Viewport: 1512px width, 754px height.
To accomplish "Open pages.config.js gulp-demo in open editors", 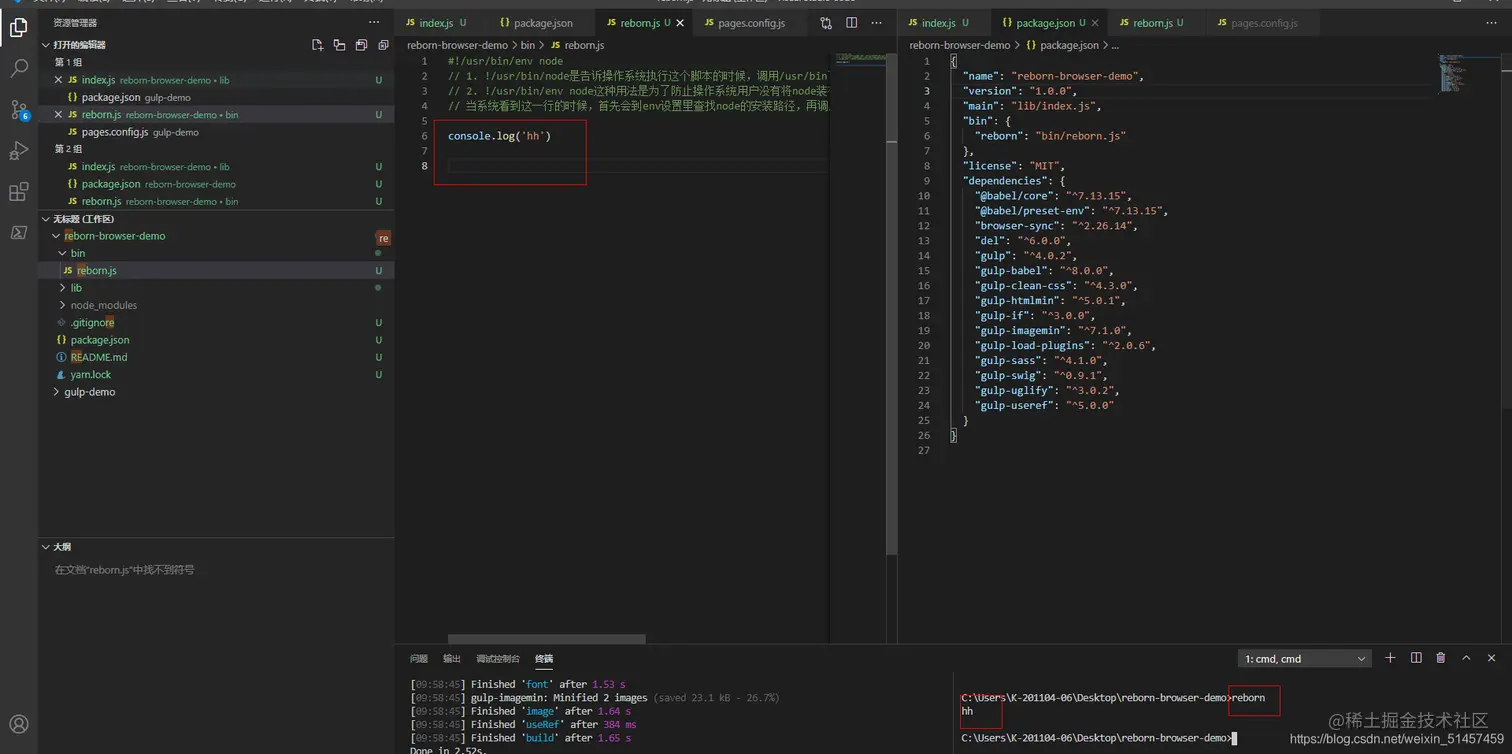I will [x=216, y=132].
